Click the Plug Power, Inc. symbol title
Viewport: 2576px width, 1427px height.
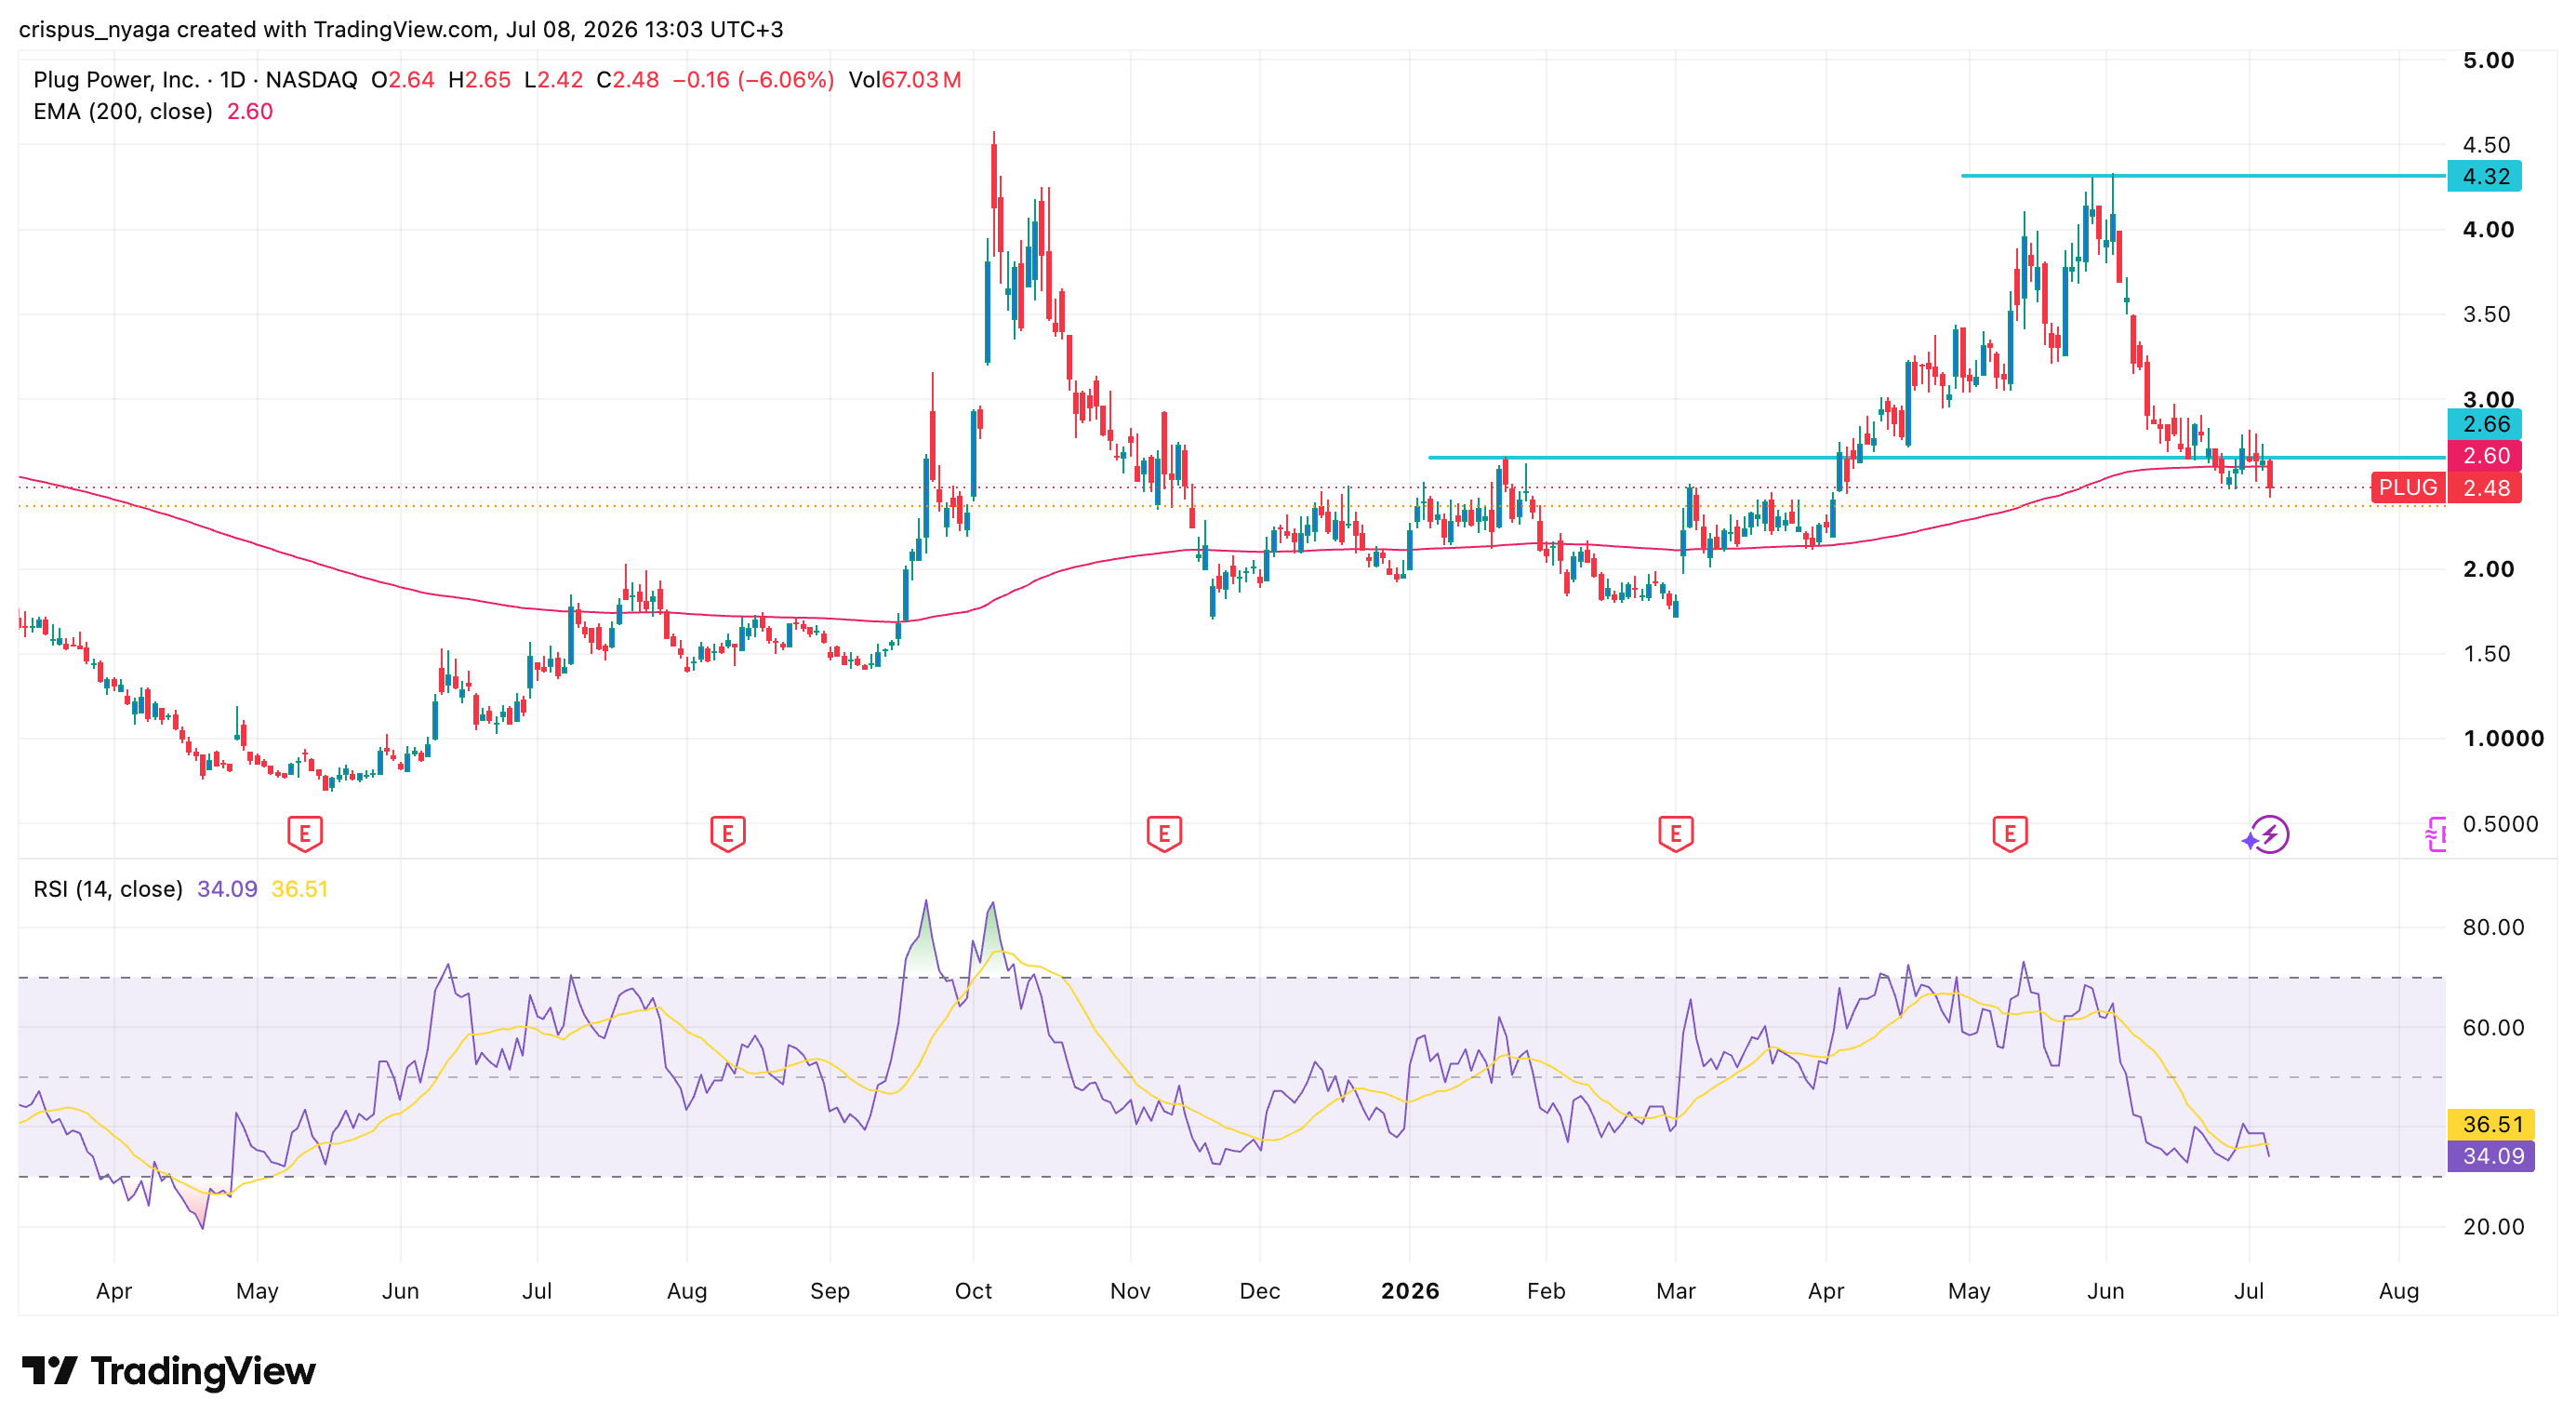(116, 80)
